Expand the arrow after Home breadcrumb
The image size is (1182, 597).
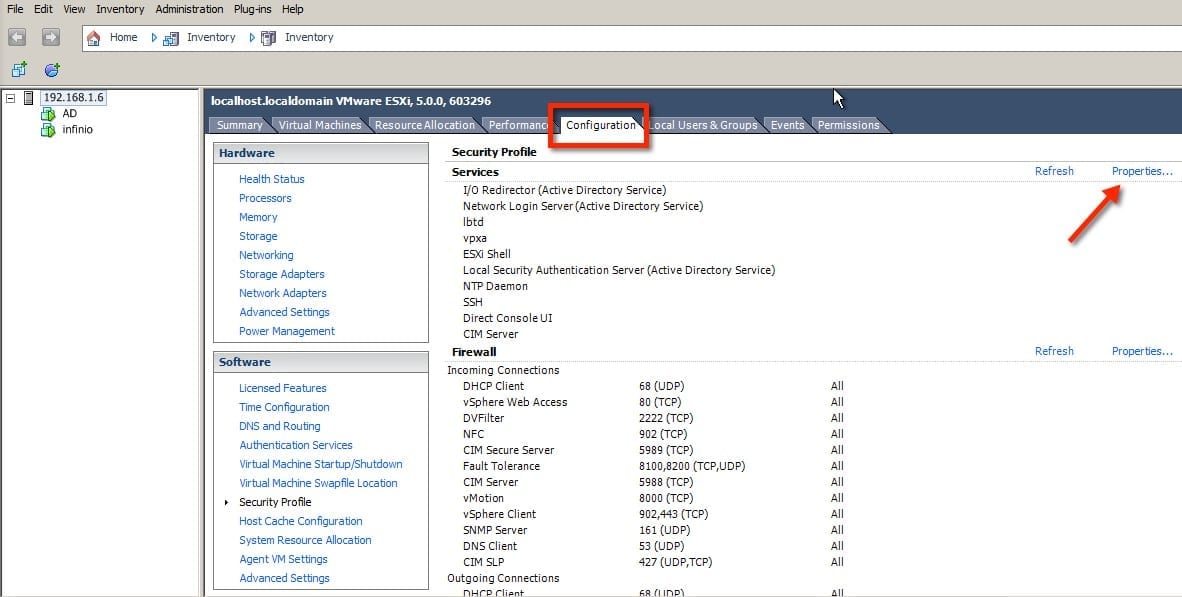pos(154,38)
